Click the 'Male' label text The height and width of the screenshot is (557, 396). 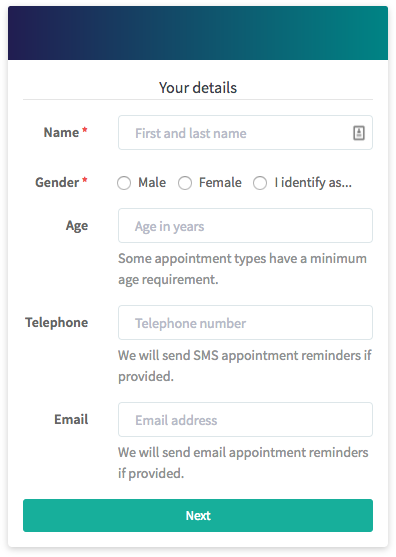(152, 183)
